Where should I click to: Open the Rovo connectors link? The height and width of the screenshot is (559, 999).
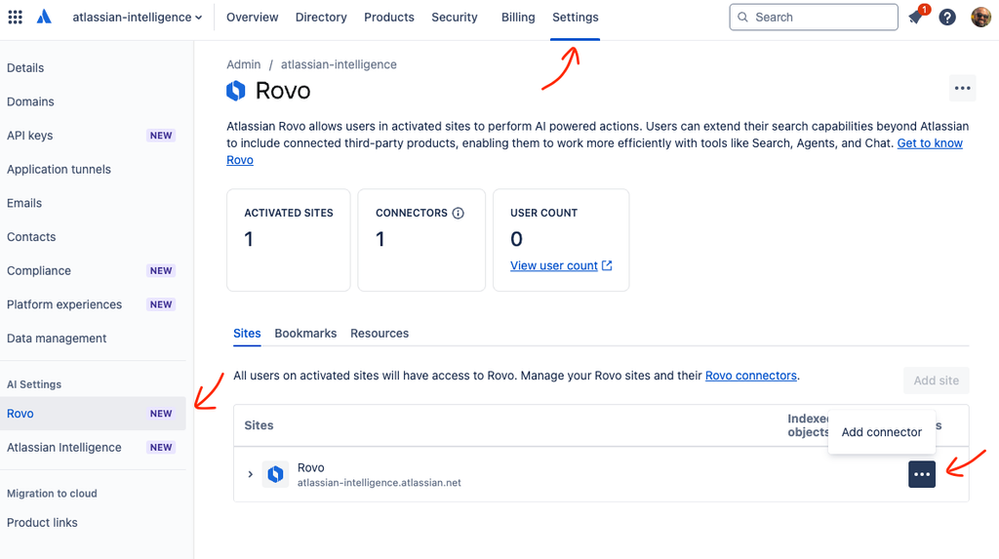[751, 375]
